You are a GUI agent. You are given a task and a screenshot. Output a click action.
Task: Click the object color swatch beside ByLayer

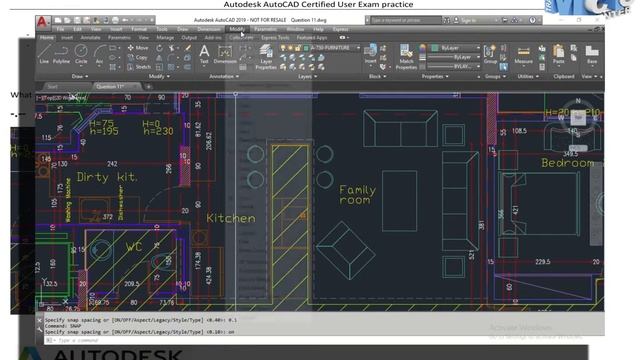point(435,48)
